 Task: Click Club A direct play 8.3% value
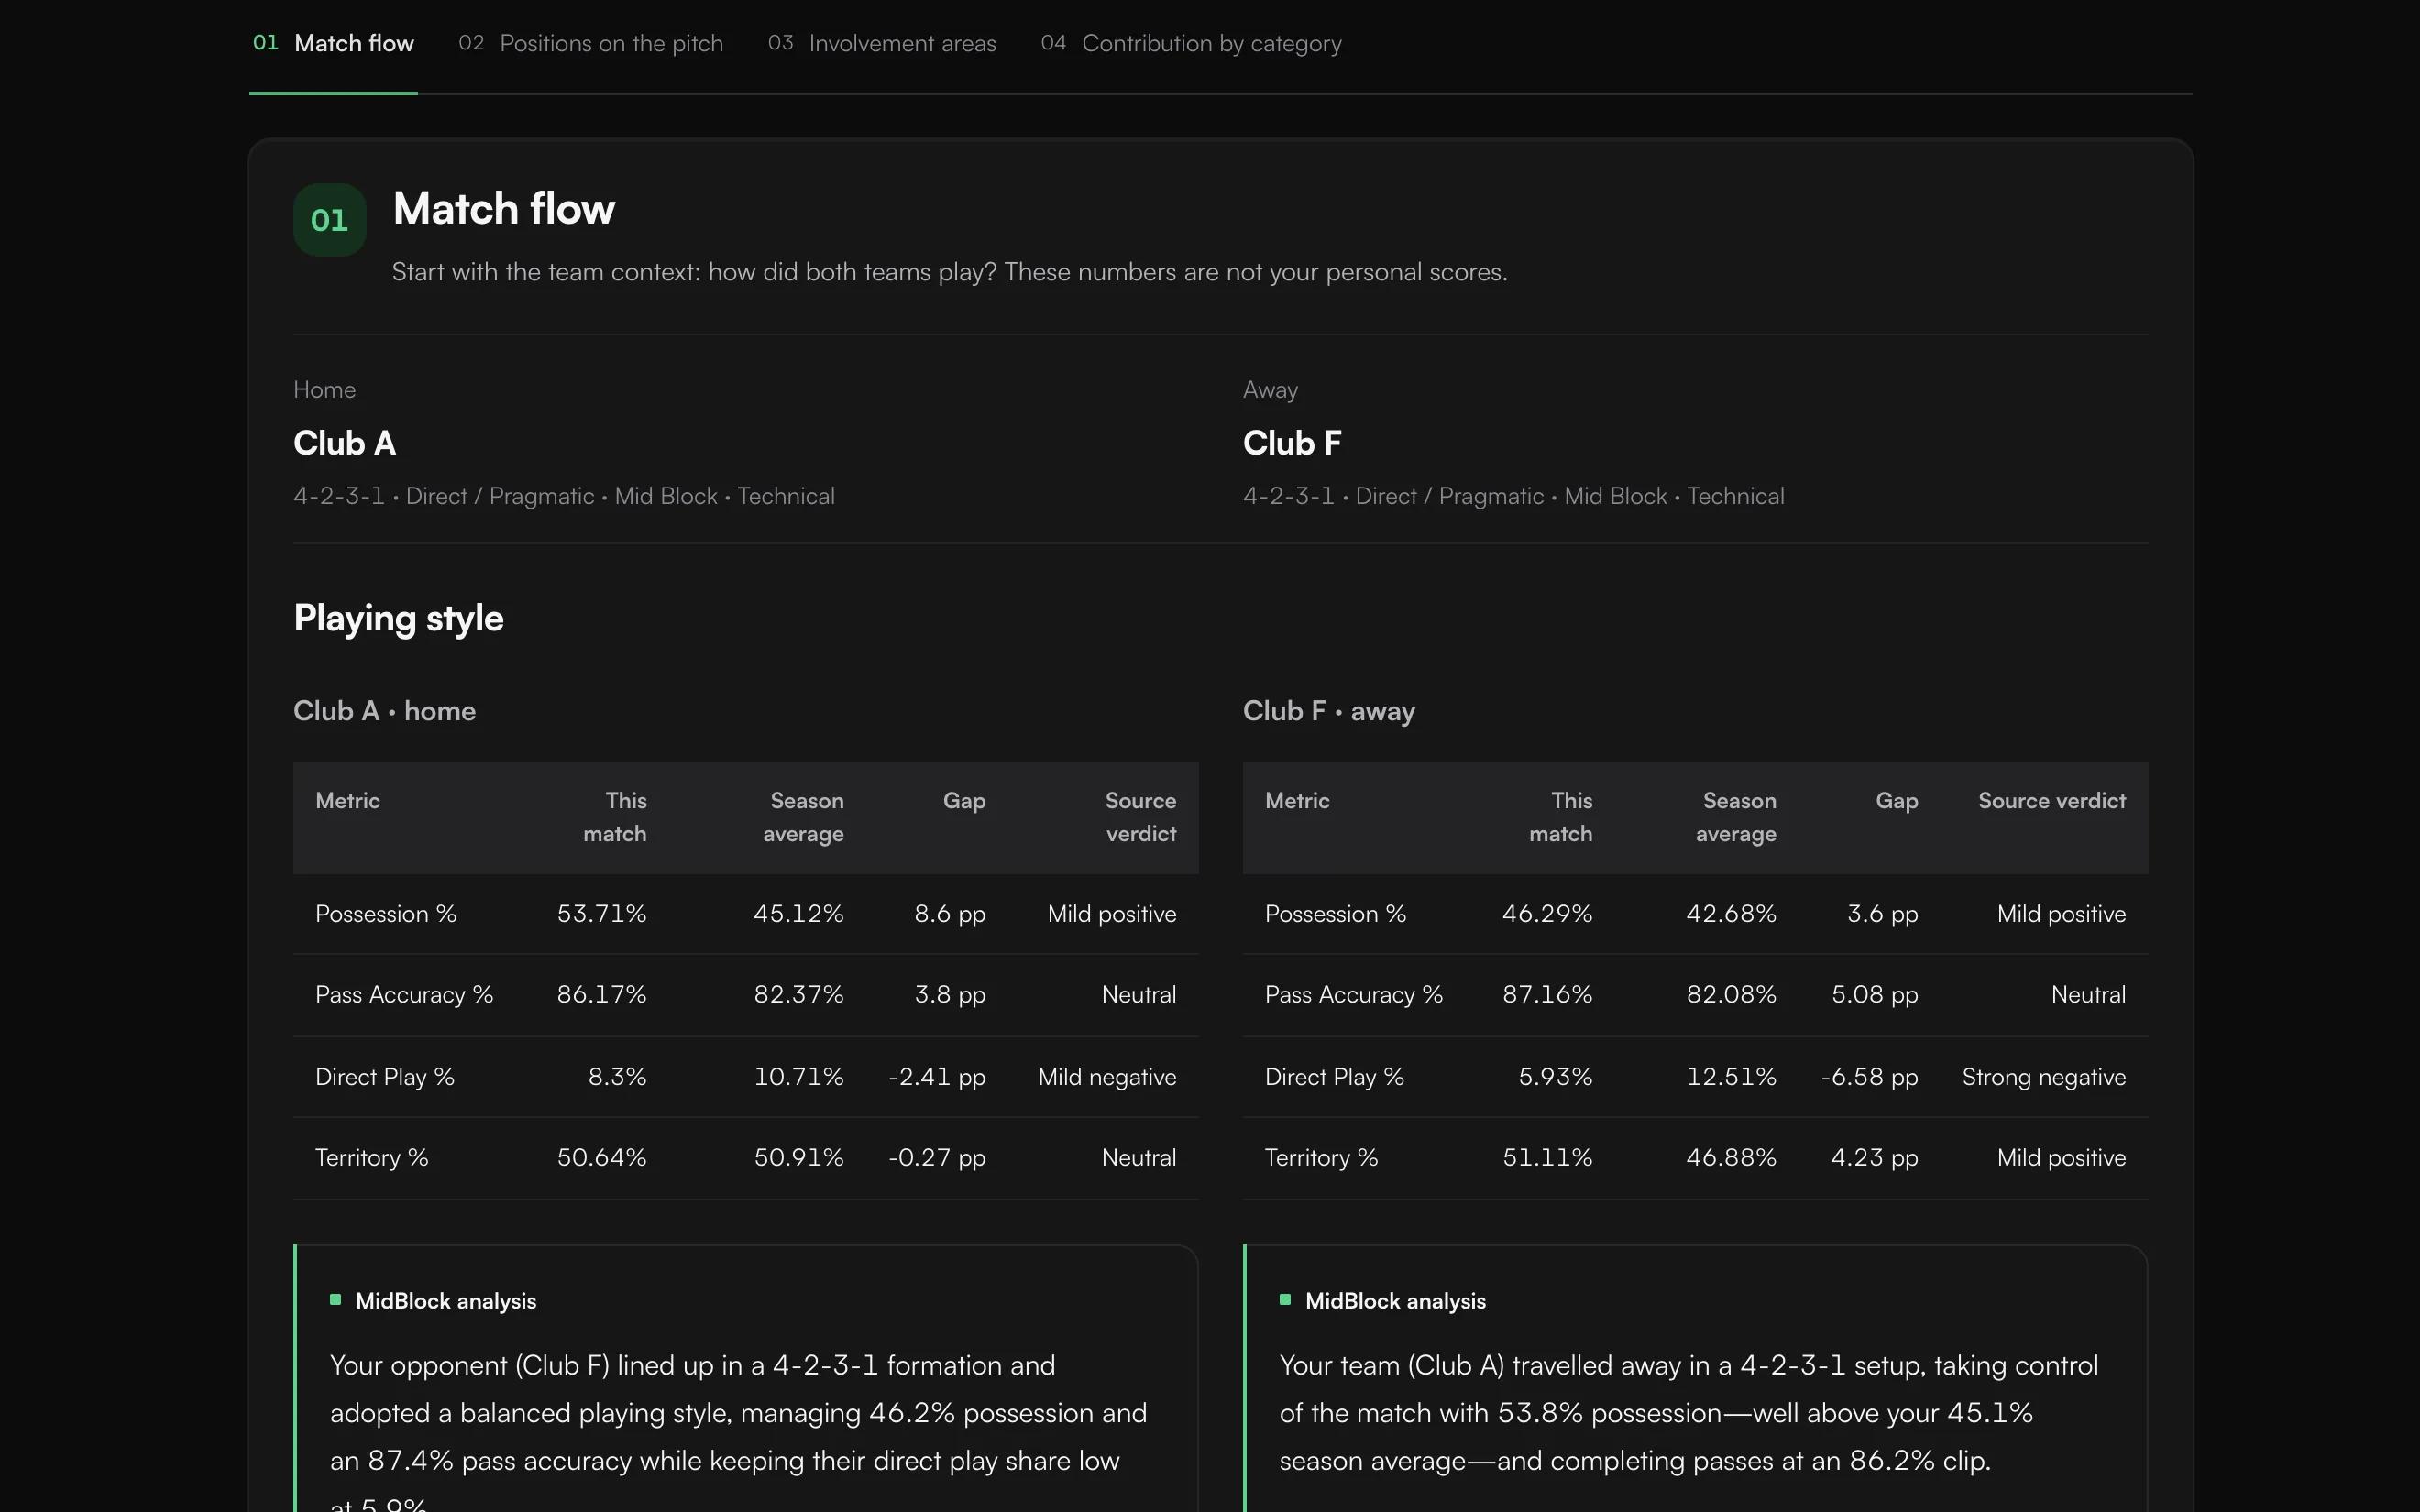point(617,1077)
